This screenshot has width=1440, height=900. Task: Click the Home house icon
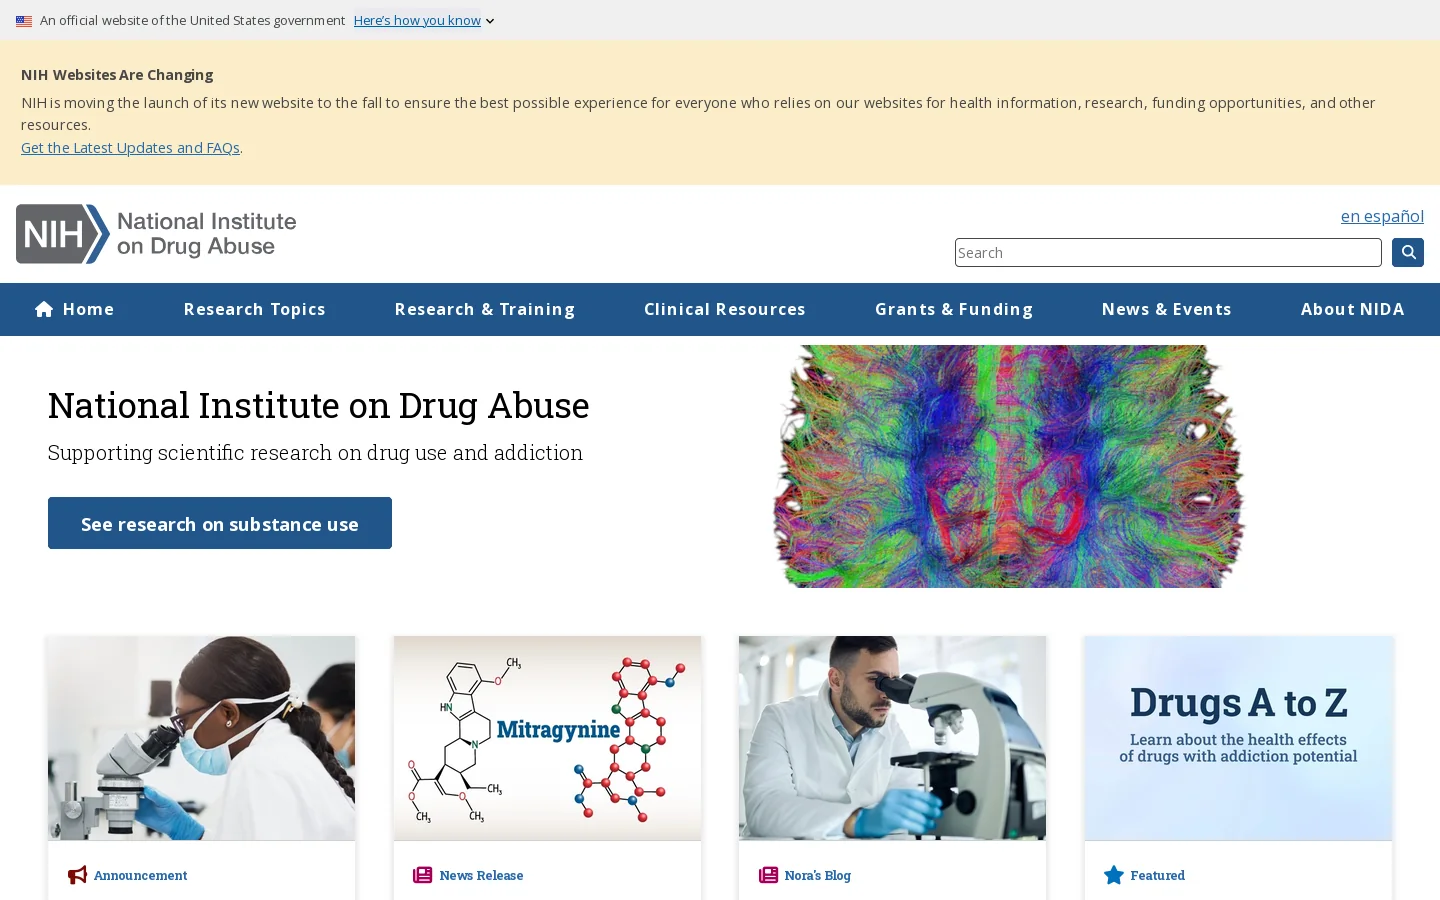click(x=44, y=309)
